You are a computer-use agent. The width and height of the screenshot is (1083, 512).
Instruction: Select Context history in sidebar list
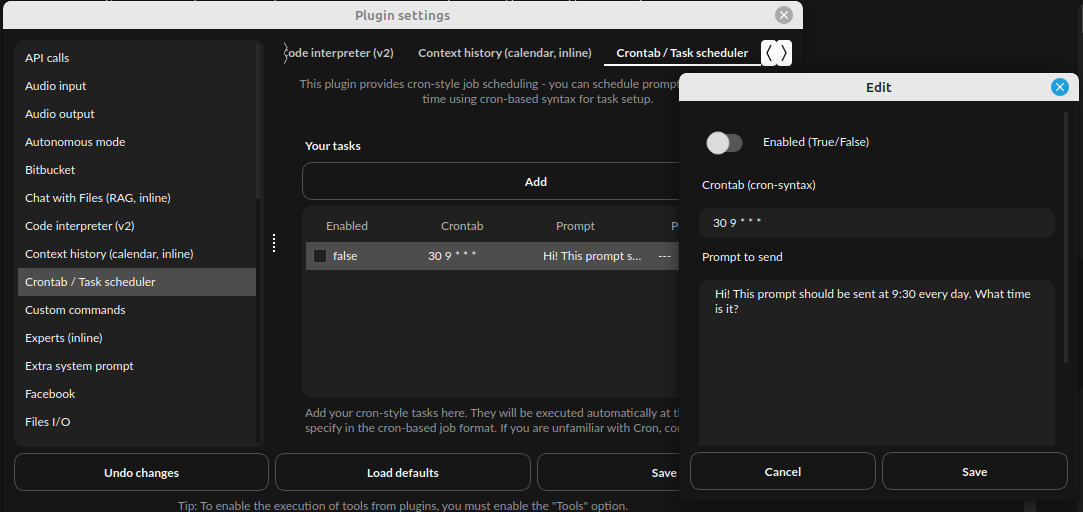135,254
